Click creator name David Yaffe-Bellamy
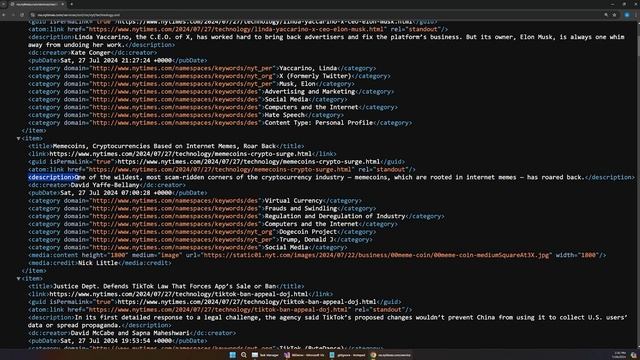 105,185
